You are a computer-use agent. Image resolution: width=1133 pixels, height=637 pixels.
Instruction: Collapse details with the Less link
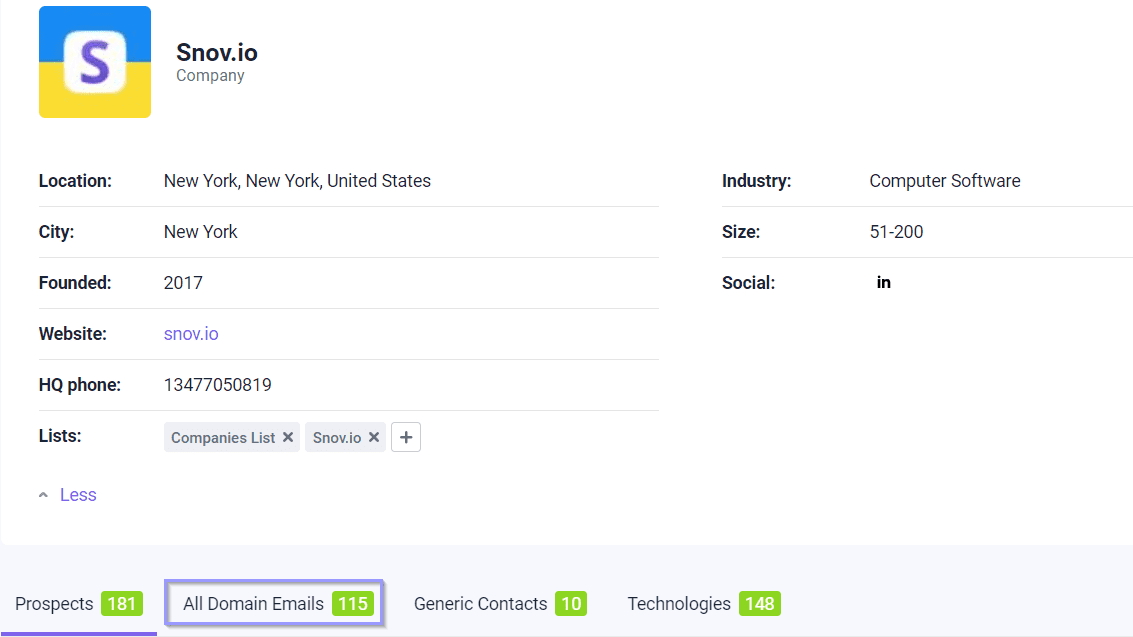pos(78,495)
